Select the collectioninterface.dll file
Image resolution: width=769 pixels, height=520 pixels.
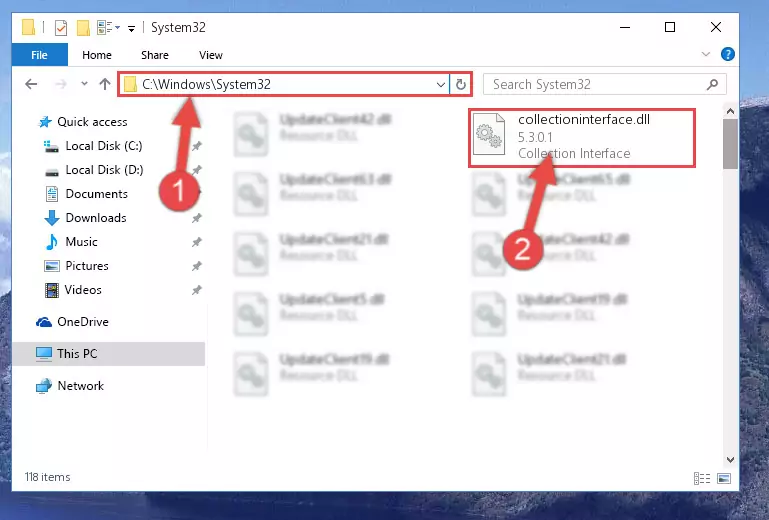582,138
